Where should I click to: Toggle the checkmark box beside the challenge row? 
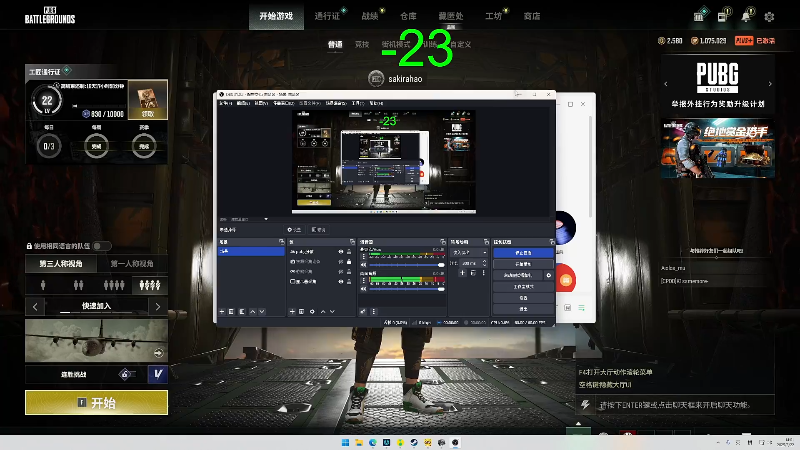[x=158, y=374]
